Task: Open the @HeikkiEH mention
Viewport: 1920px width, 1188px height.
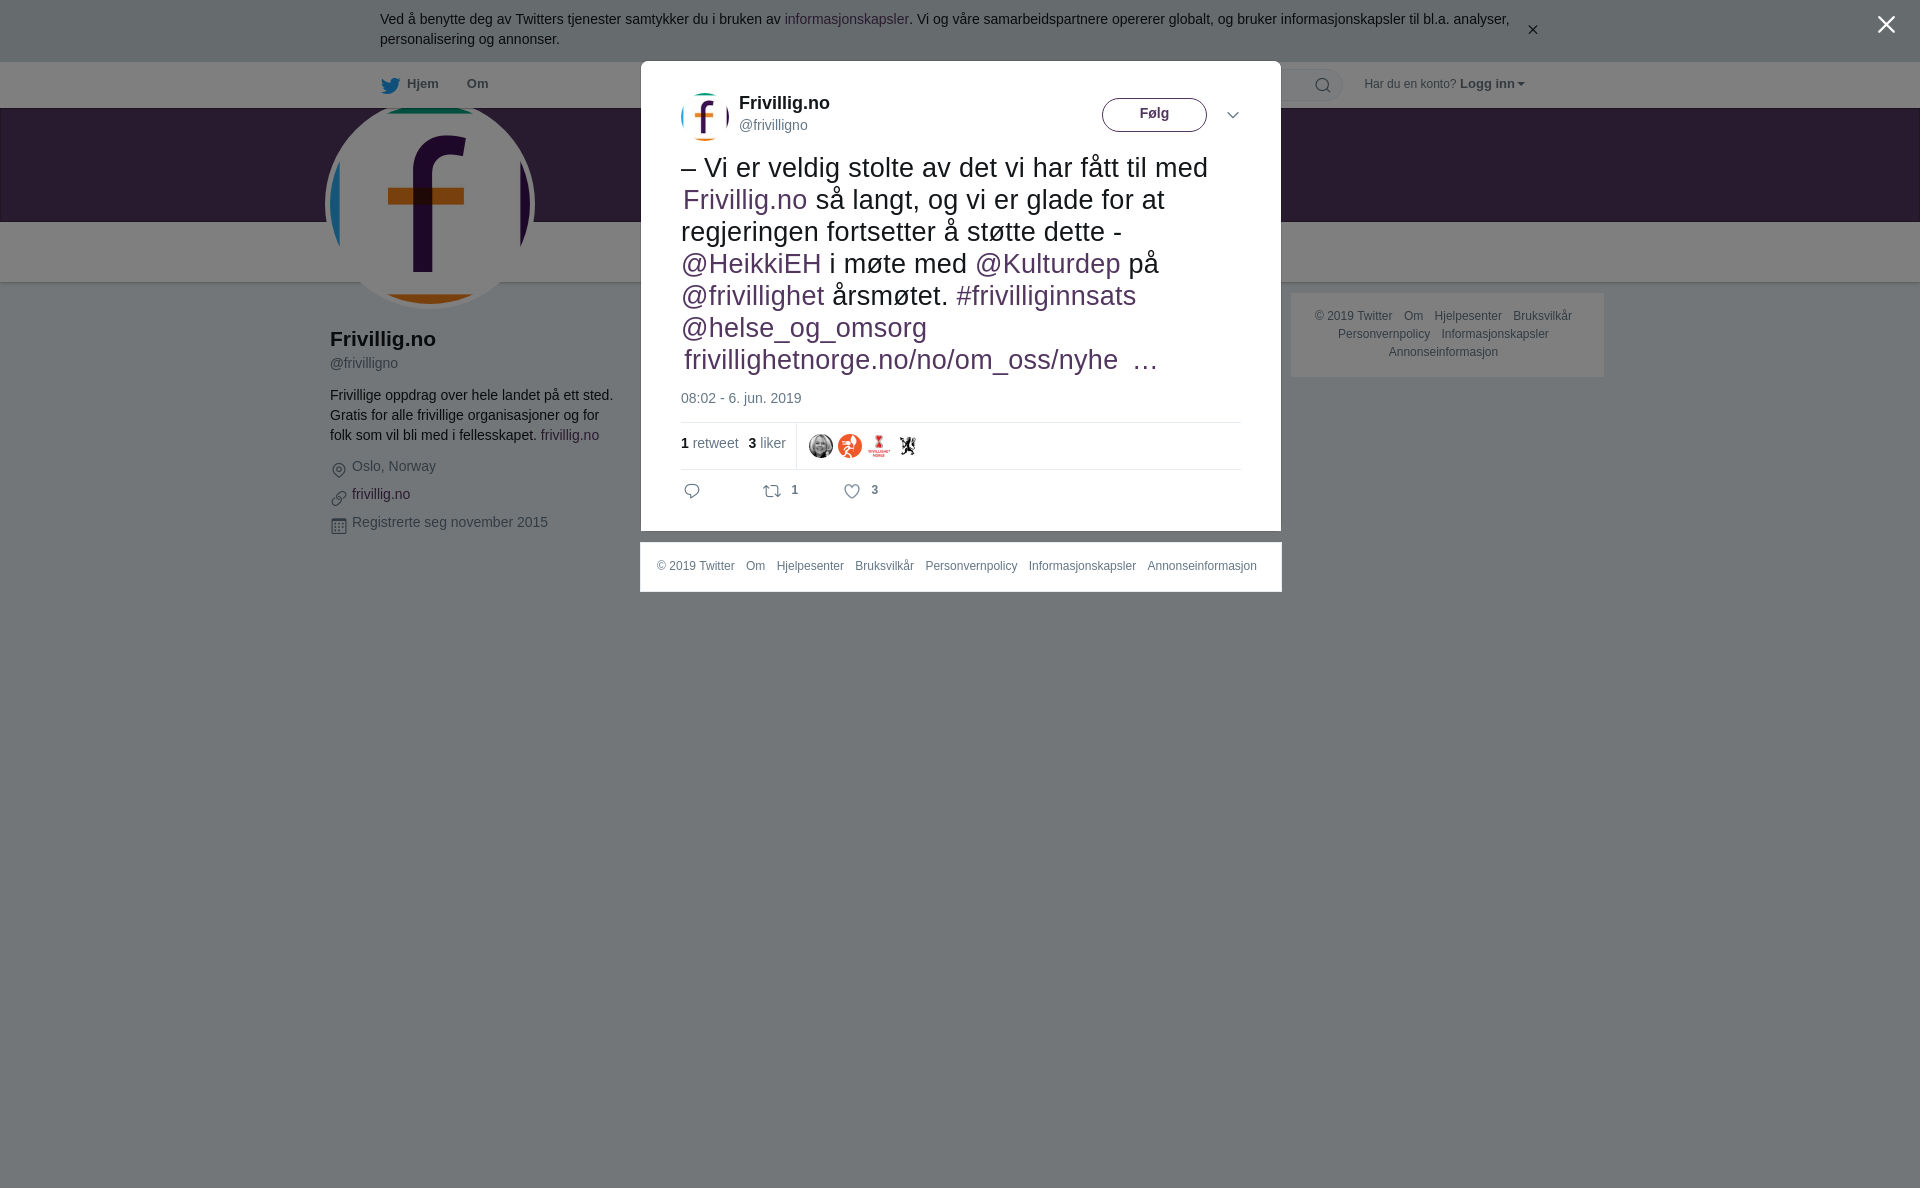Action: click(x=751, y=264)
